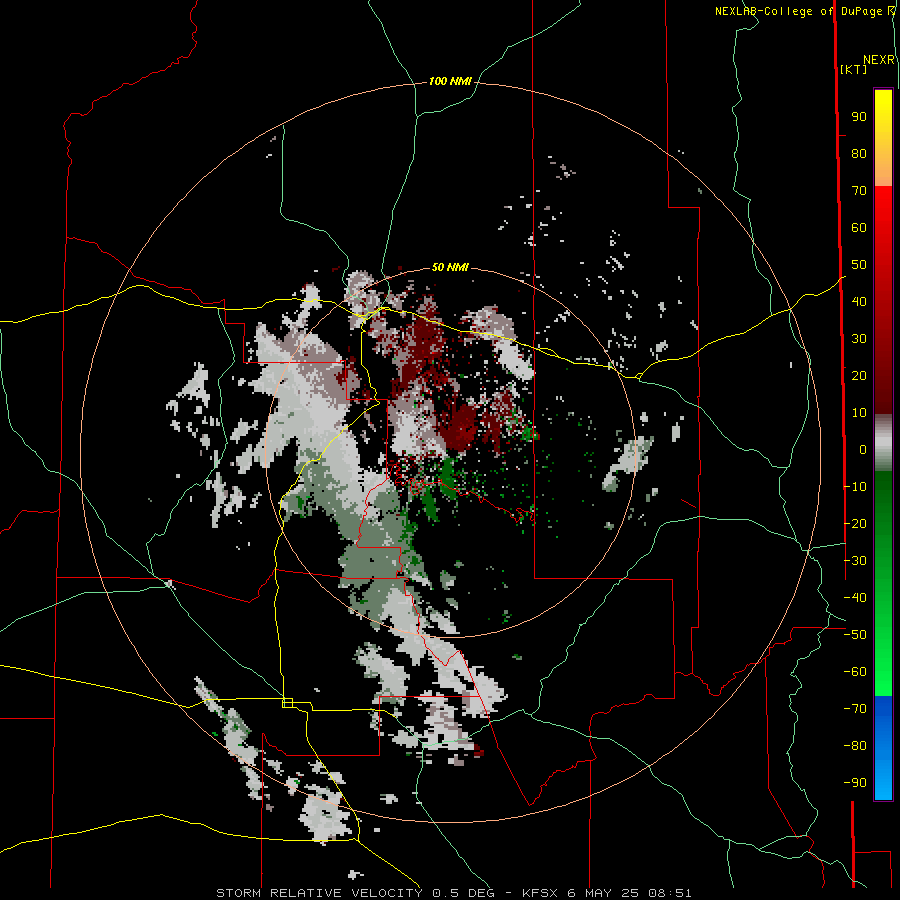
Task: Click the 80 value on the velocity scale
Action: coord(859,154)
